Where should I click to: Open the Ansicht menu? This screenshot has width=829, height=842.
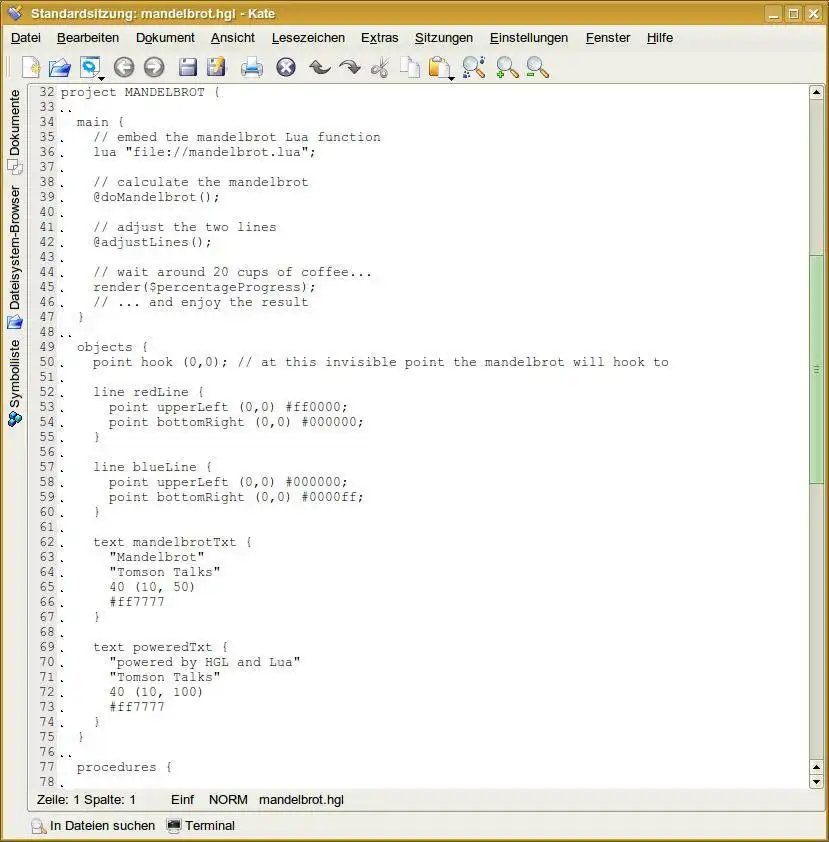tap(233, 38)
